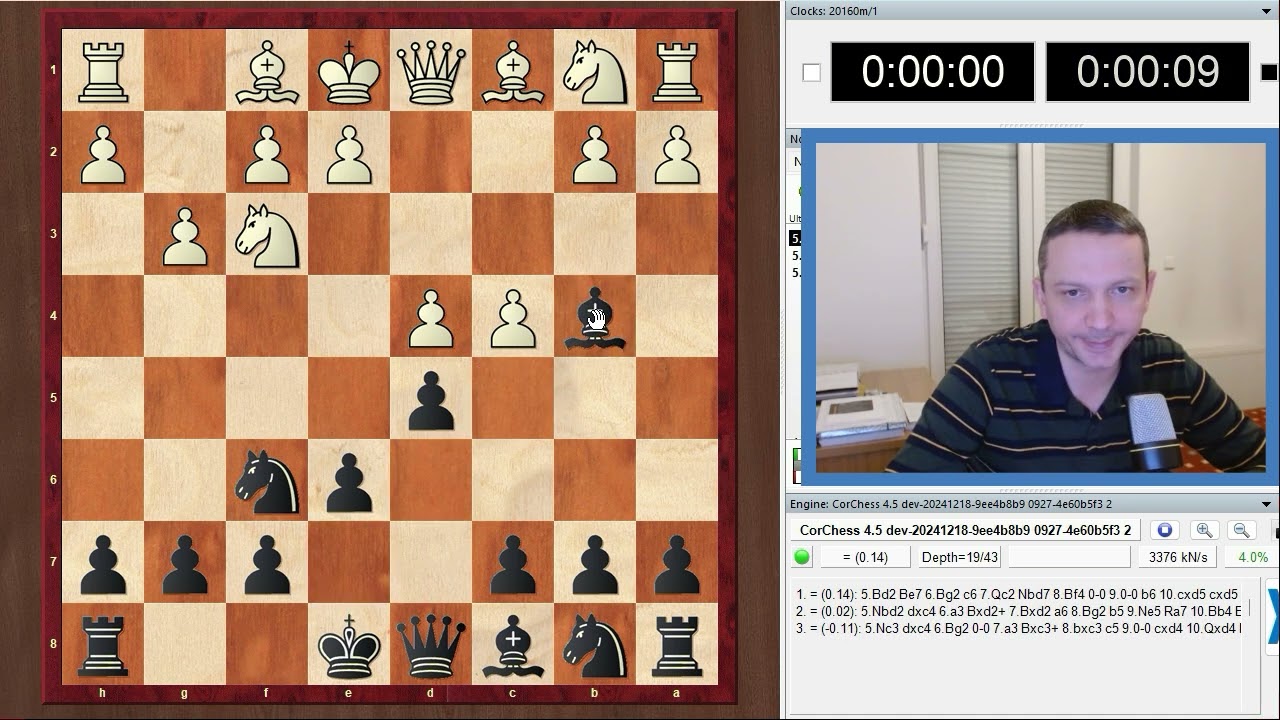Select engine line 3 starting 5.Nc3
1280x720 pixels.
point(1019,628)
